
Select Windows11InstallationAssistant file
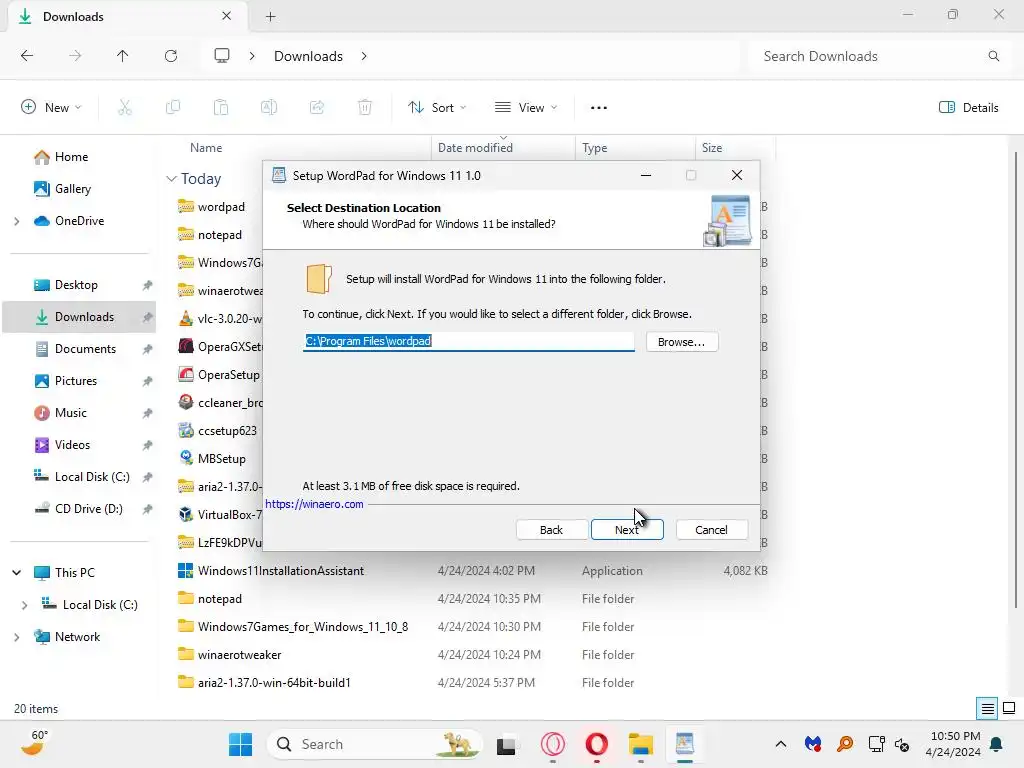281,571
